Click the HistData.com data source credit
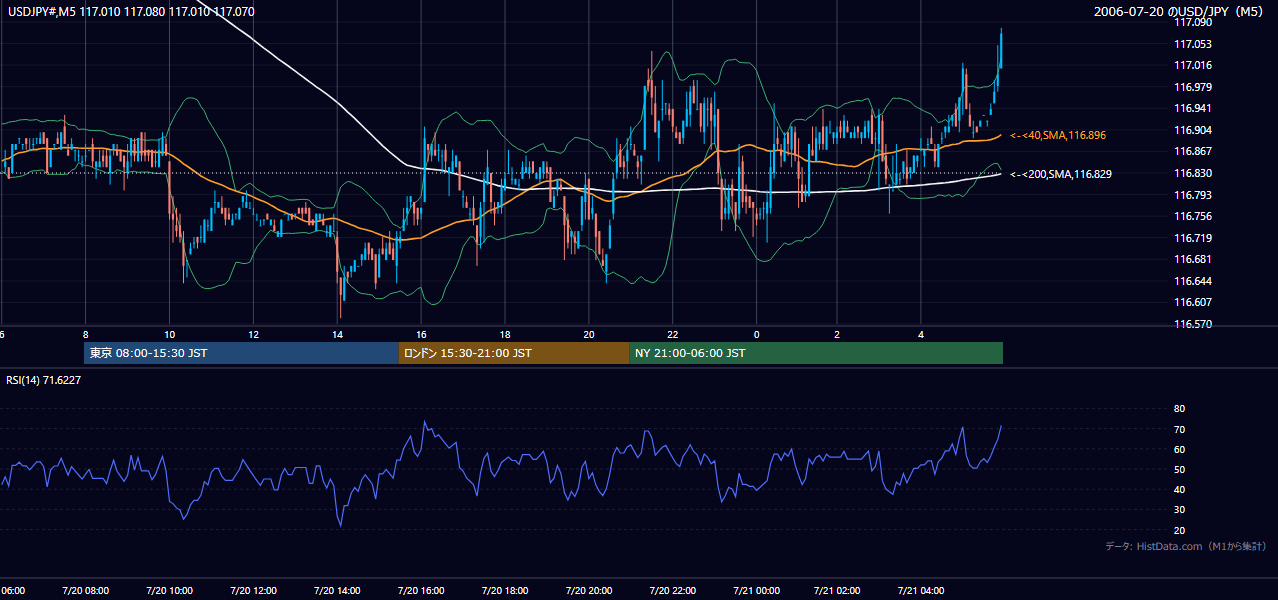 (1186, 546)
